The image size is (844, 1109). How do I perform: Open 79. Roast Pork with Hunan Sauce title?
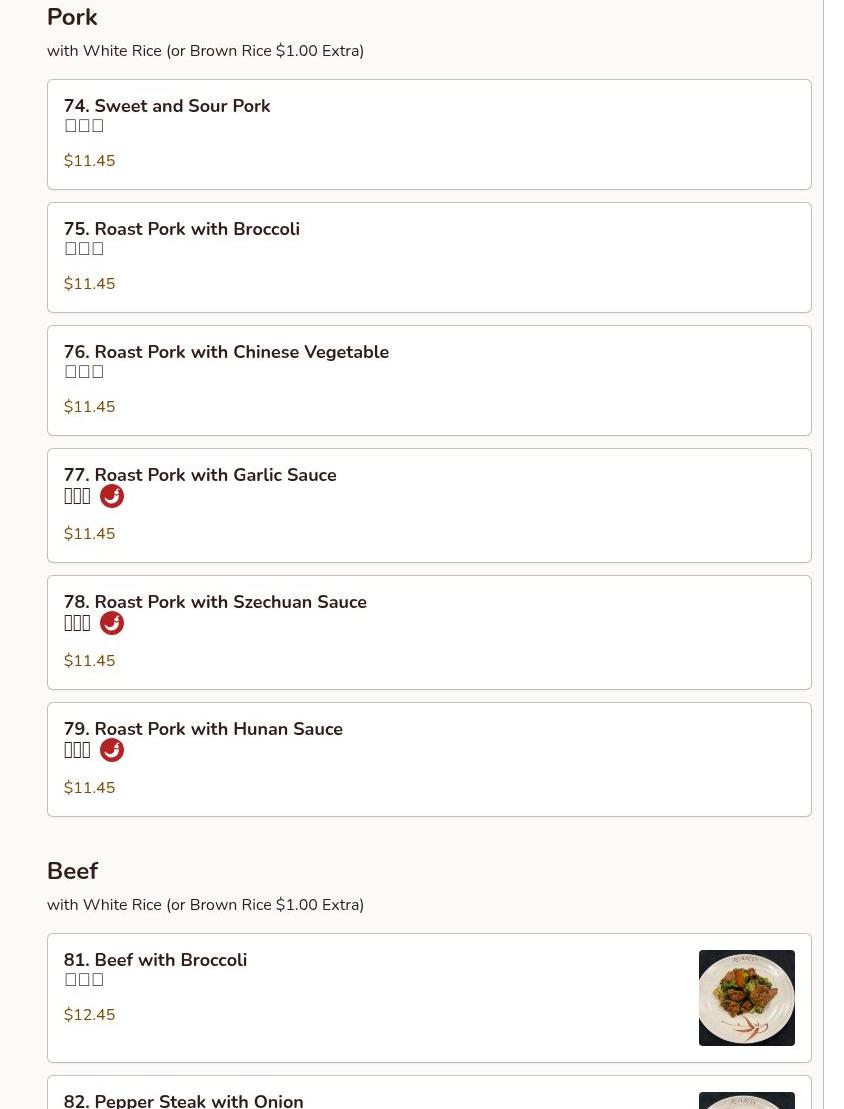203,729
